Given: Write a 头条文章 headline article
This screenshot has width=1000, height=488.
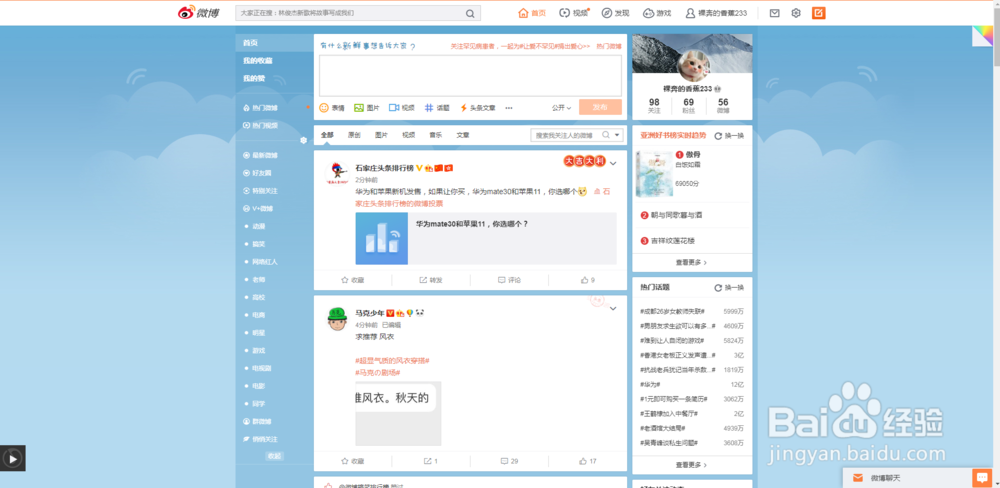Looking at the screenshot, I should (x=477, y=108).
